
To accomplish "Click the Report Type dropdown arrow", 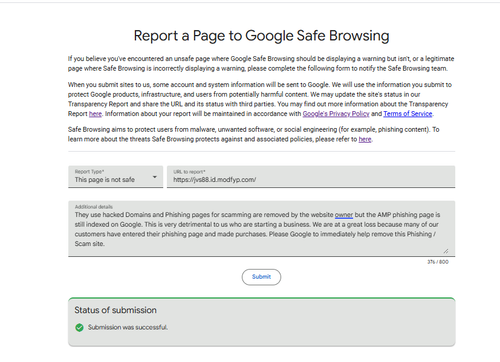I will pos(155,177).
